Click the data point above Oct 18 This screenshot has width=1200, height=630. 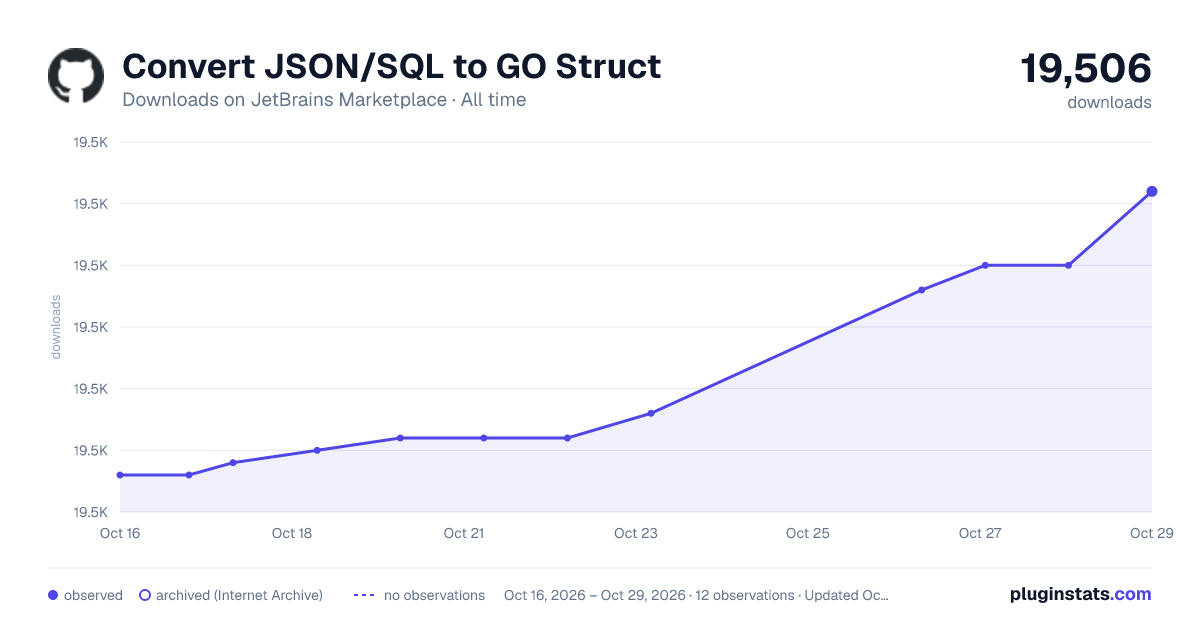point(317,450)
